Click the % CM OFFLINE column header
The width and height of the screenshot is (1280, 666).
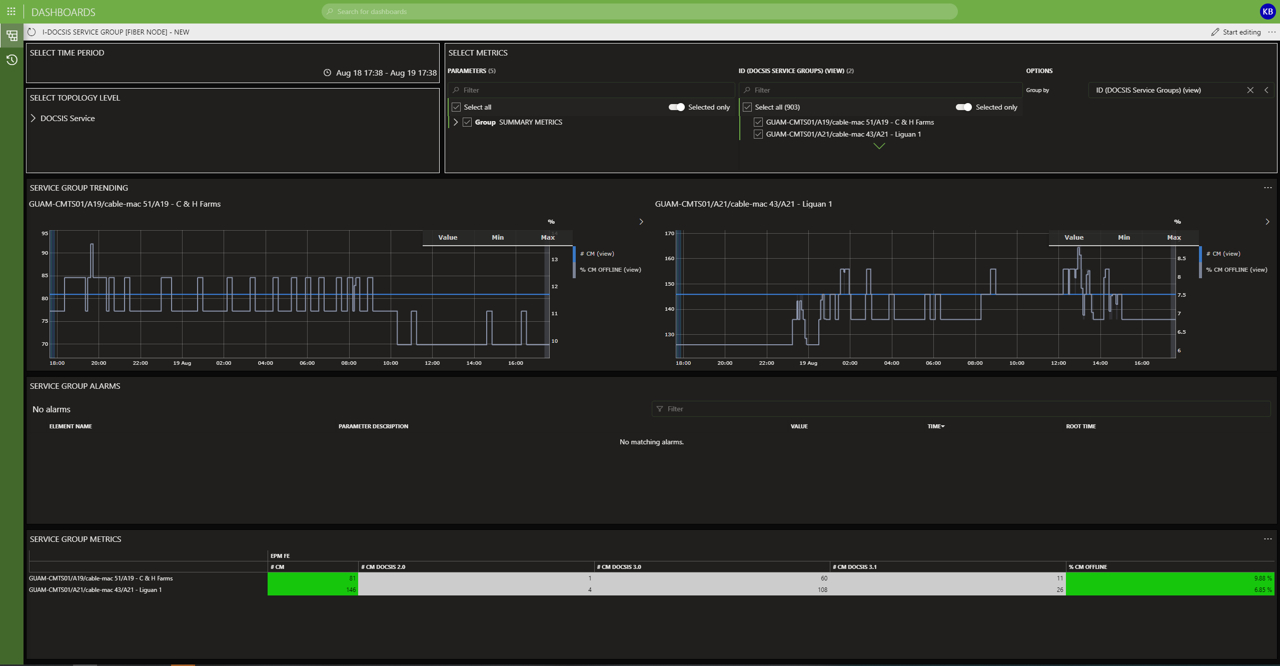pos(1170,567)
